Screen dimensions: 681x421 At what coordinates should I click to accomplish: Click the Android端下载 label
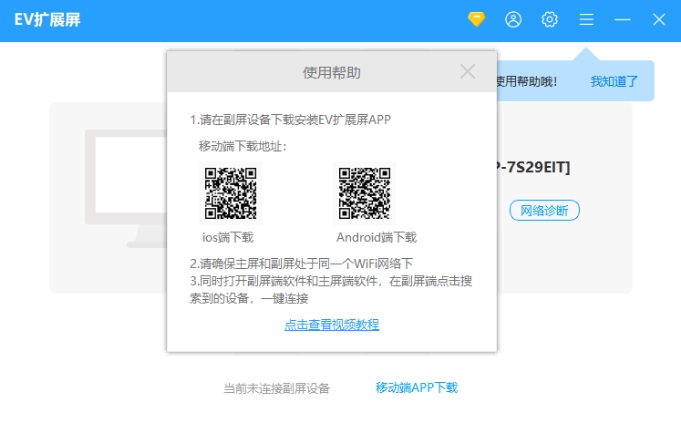click(376, 237)
